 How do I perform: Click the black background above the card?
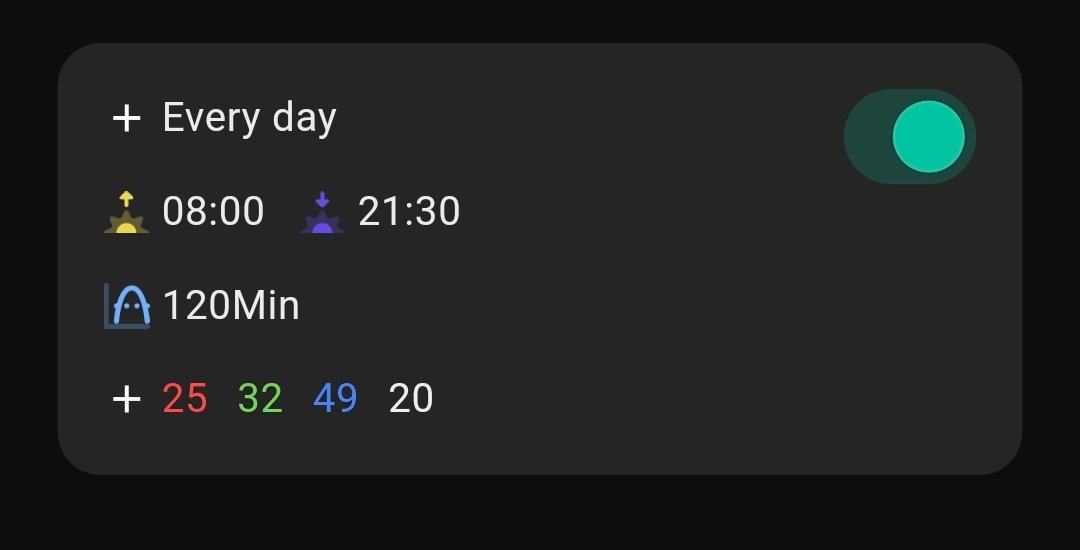pyautogui.click(x=540, y=20)
